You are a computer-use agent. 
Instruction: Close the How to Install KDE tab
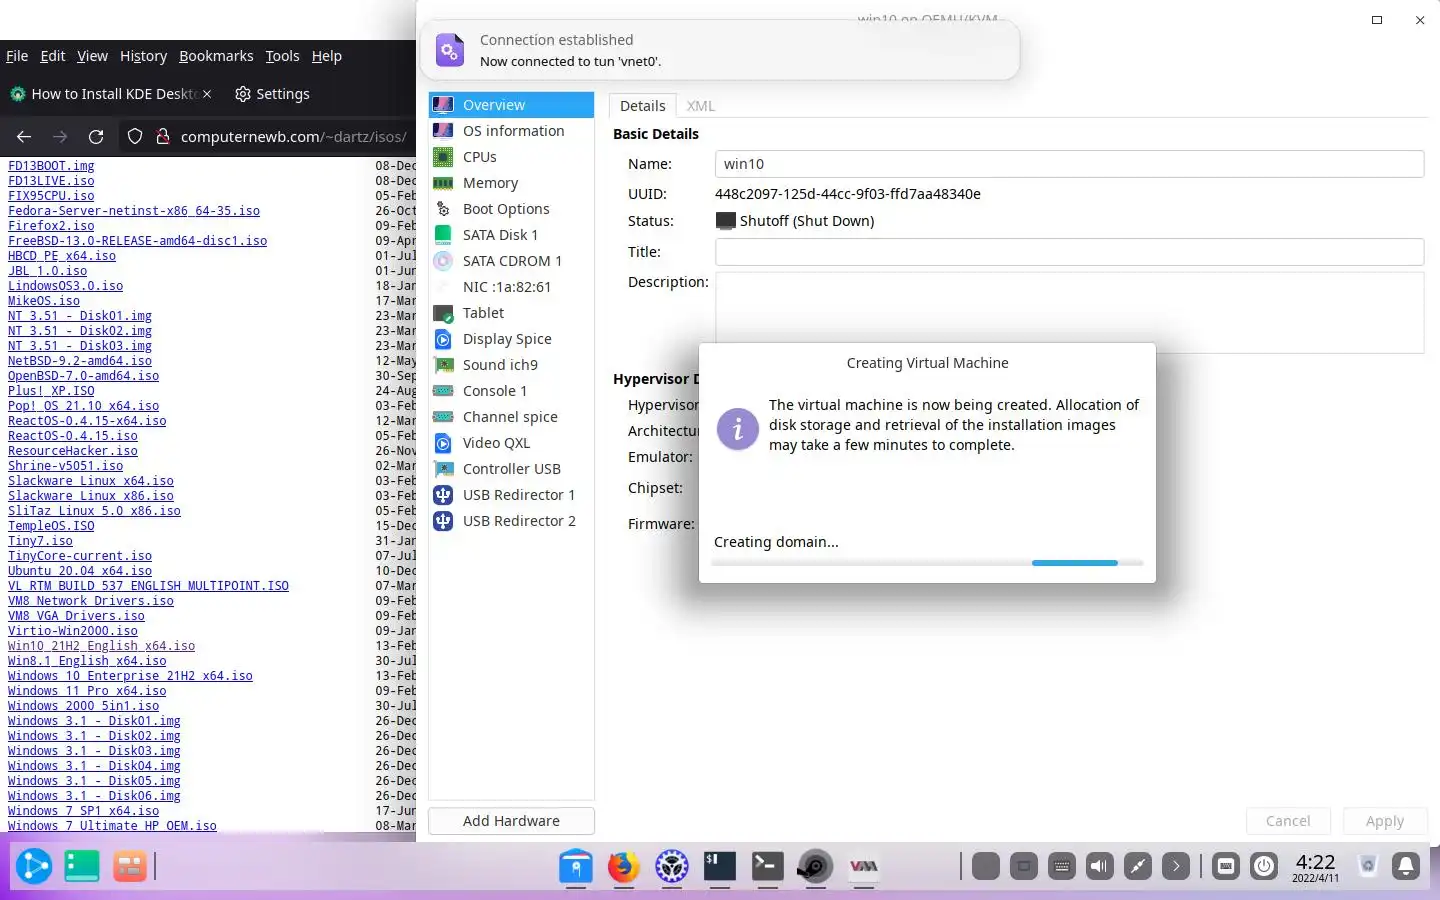click(x=207, y=94)
